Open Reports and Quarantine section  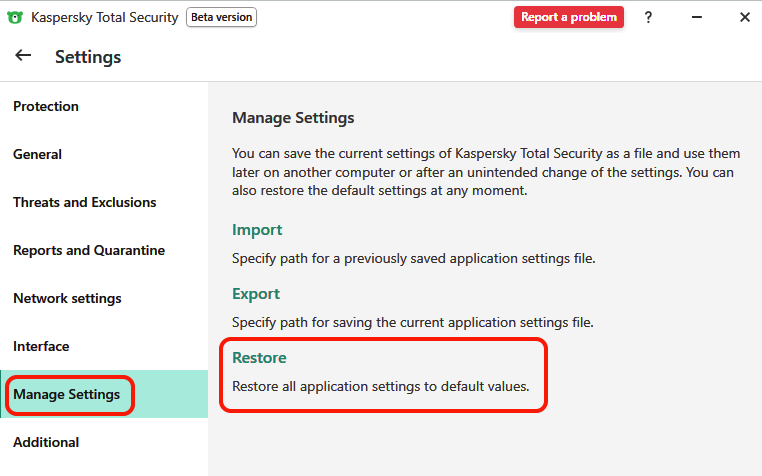click(89, 250)
